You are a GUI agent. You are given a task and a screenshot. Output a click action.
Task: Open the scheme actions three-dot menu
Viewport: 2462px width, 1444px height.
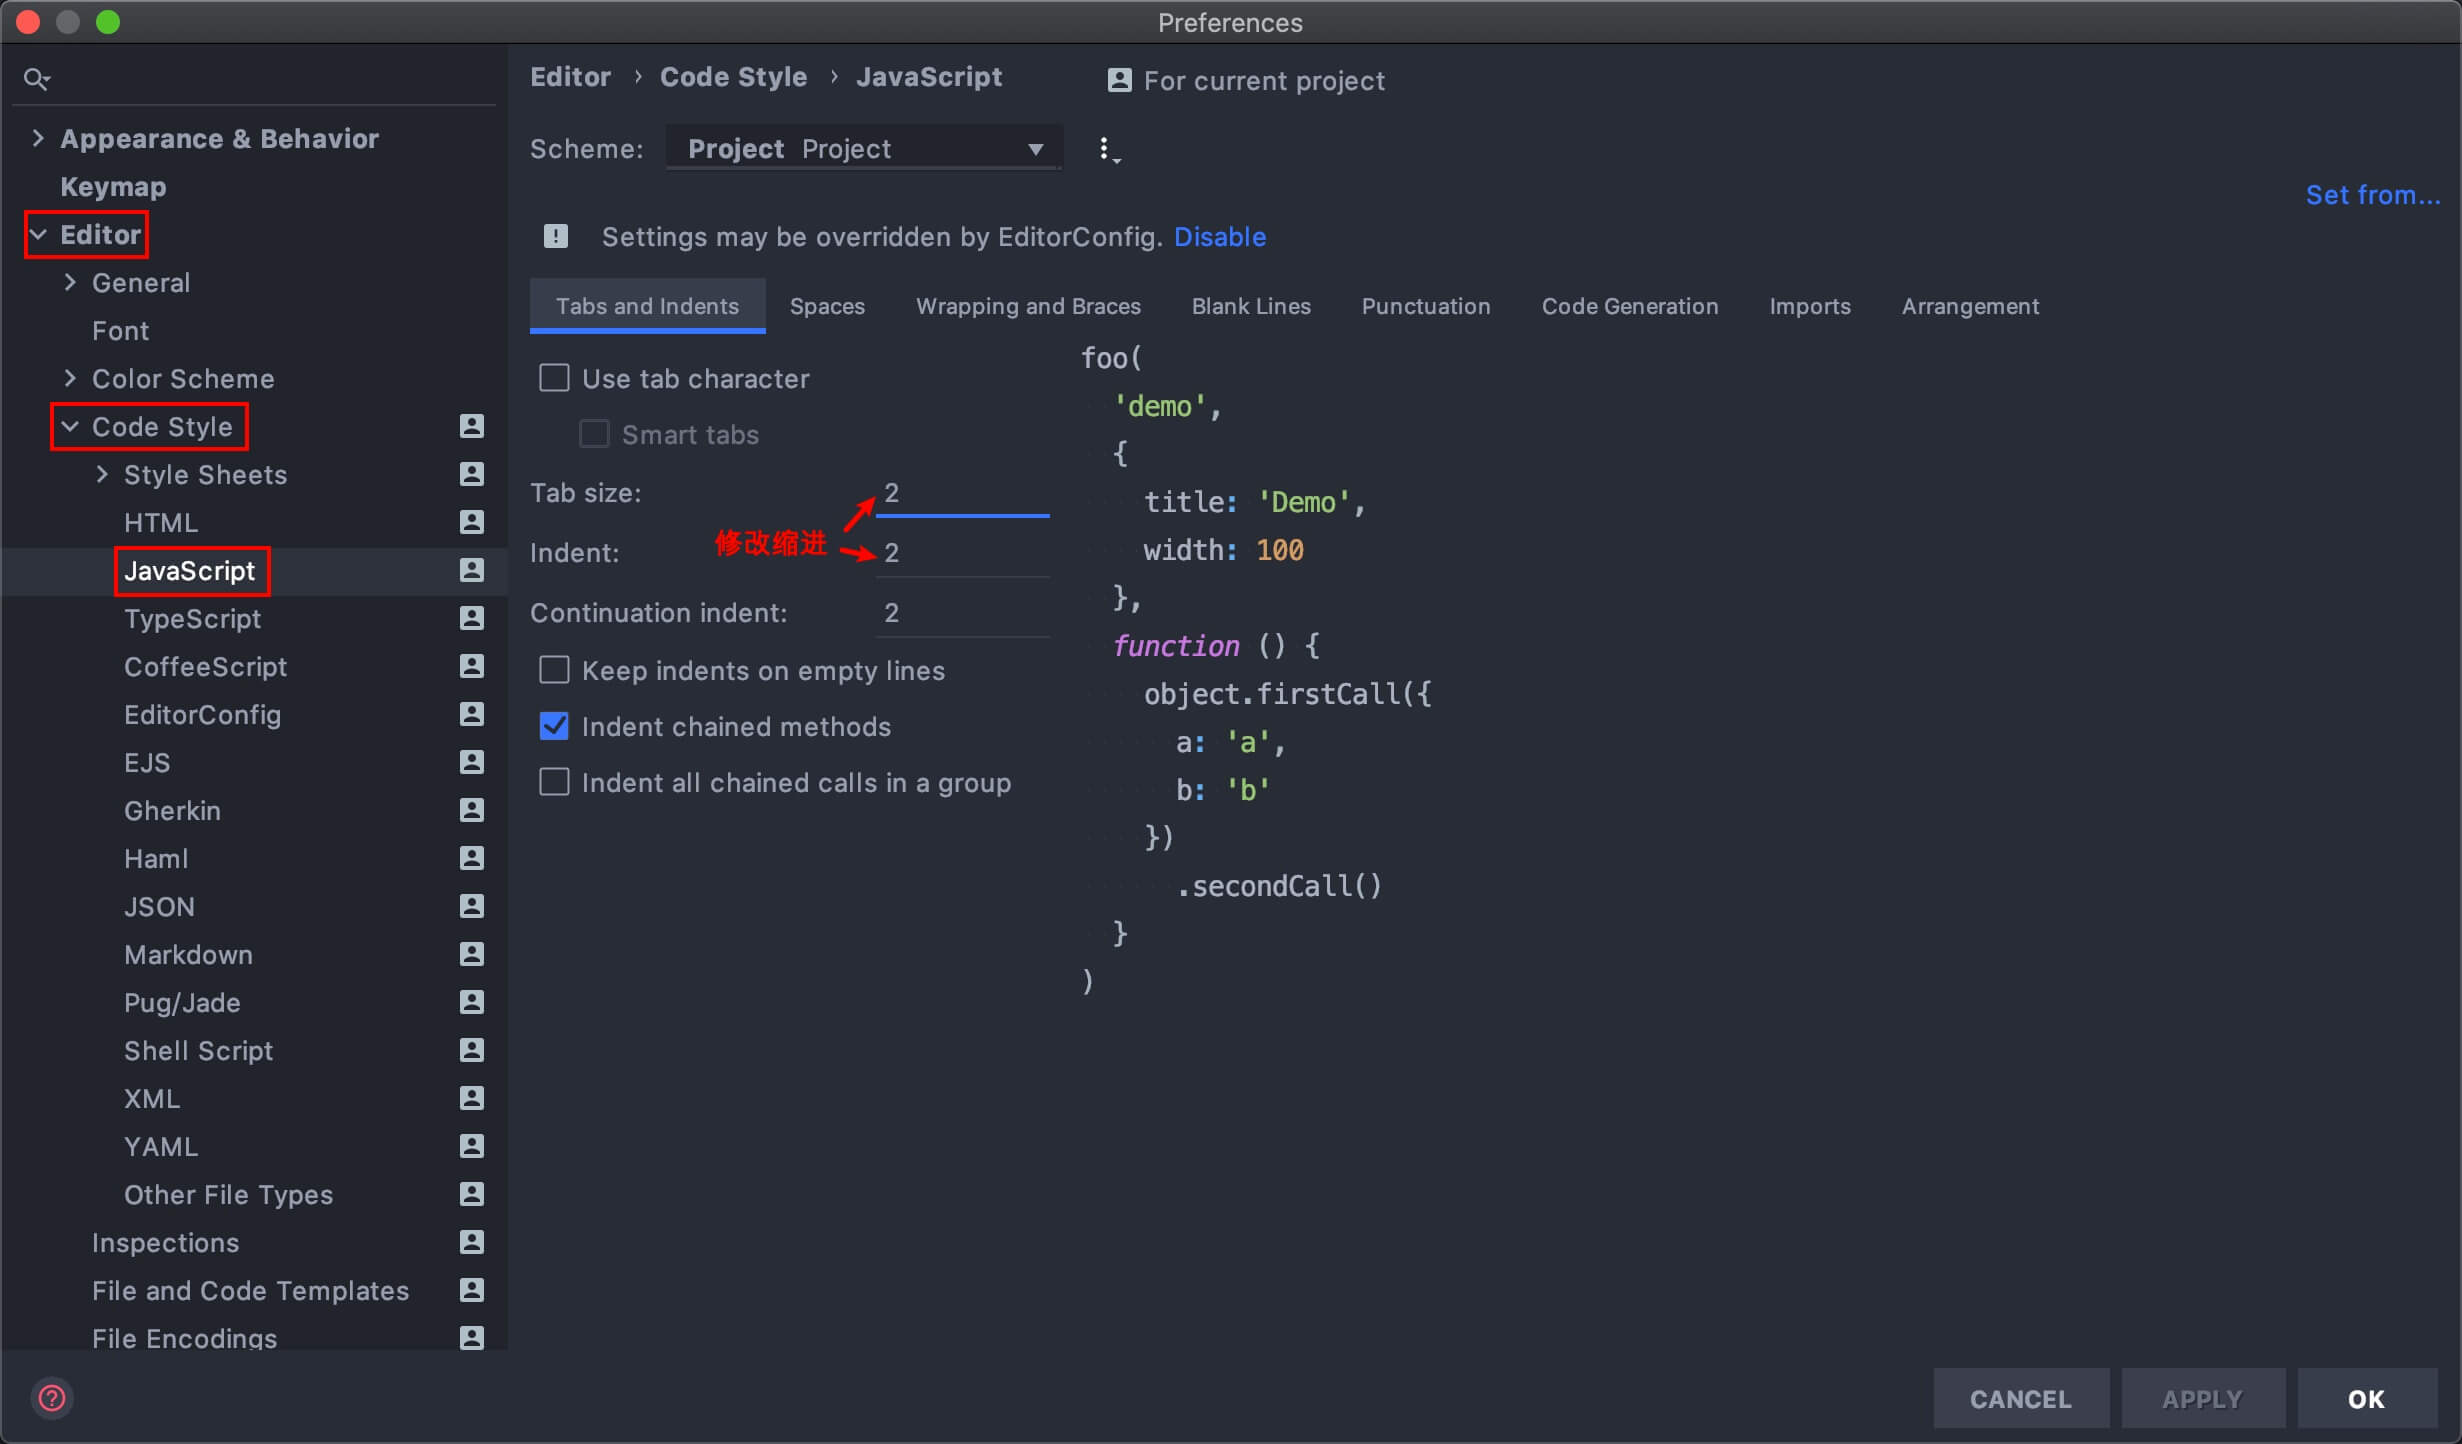1106,150
